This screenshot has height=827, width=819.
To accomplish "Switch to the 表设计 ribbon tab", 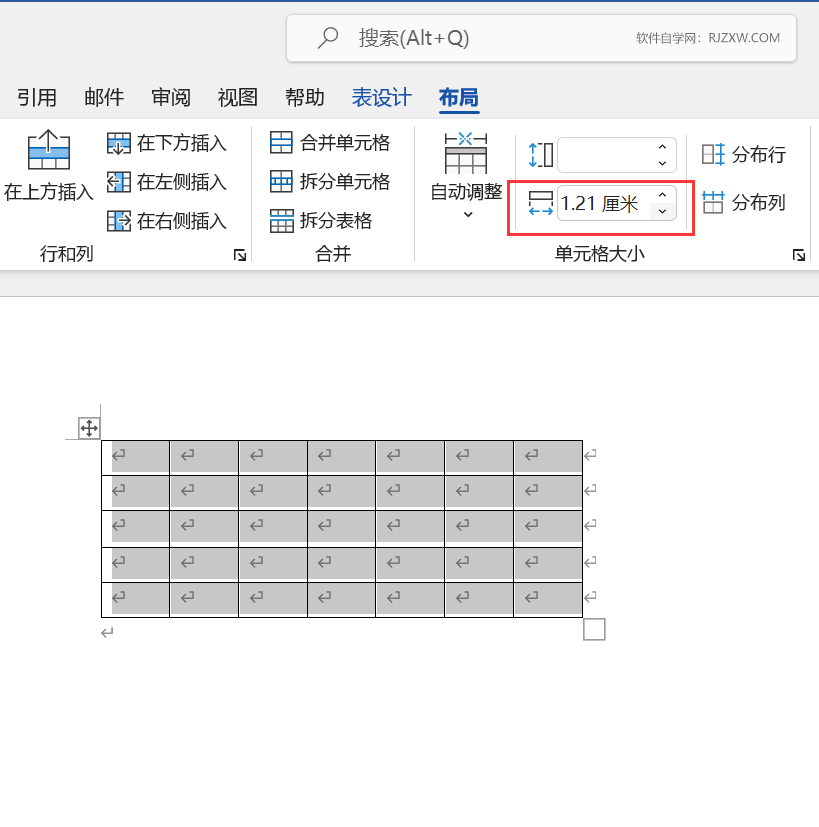I will (x=382, y=97).
